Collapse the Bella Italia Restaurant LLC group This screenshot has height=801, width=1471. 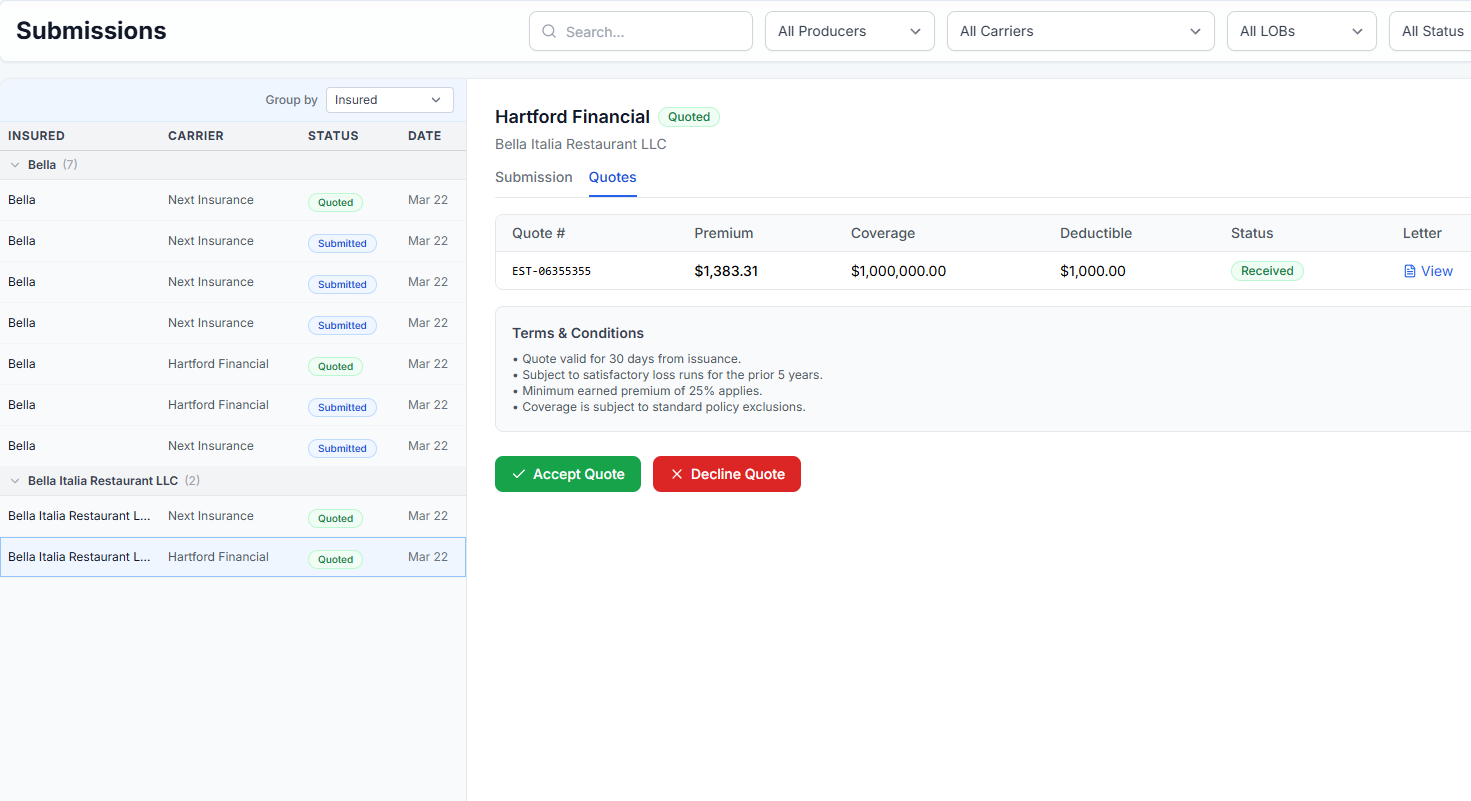(15, 481)
